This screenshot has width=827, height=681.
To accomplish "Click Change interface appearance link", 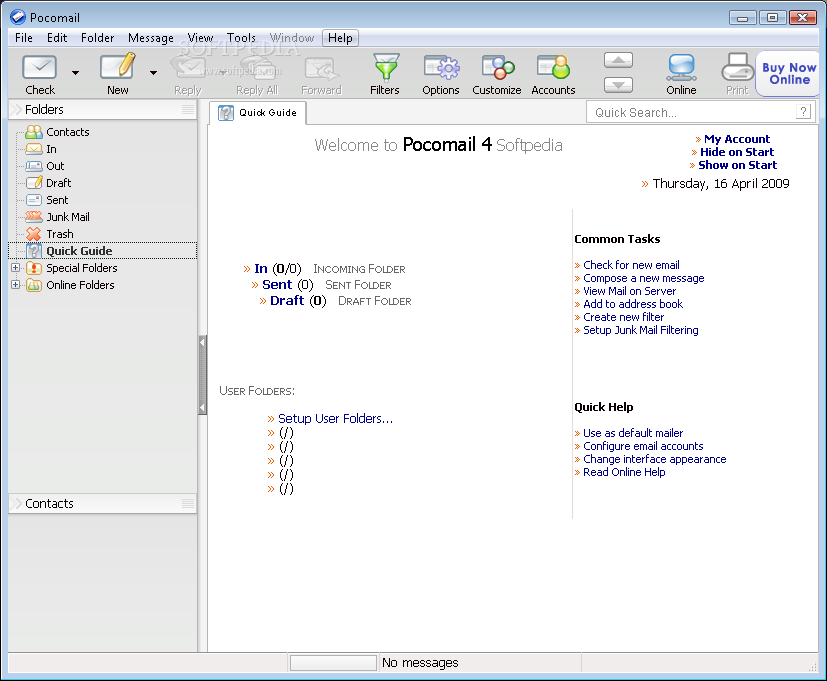I will 655,459.
